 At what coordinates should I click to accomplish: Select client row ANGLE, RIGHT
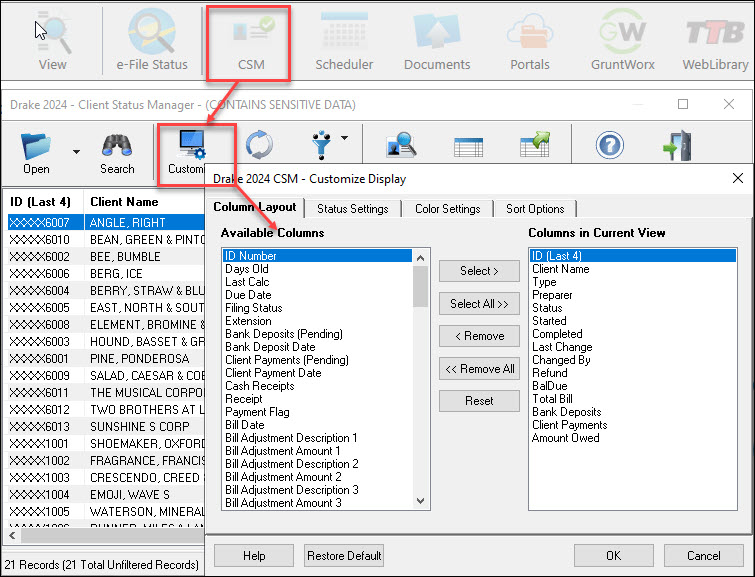point(106,223)
